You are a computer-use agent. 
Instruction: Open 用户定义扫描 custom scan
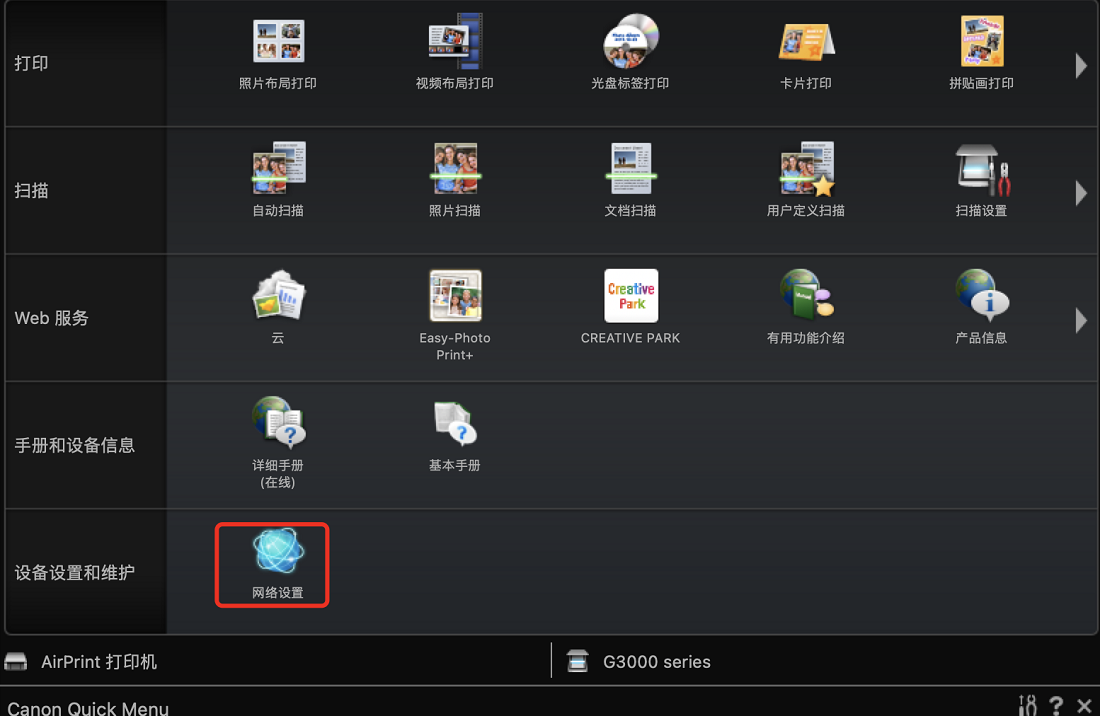[x=805, y=180]
